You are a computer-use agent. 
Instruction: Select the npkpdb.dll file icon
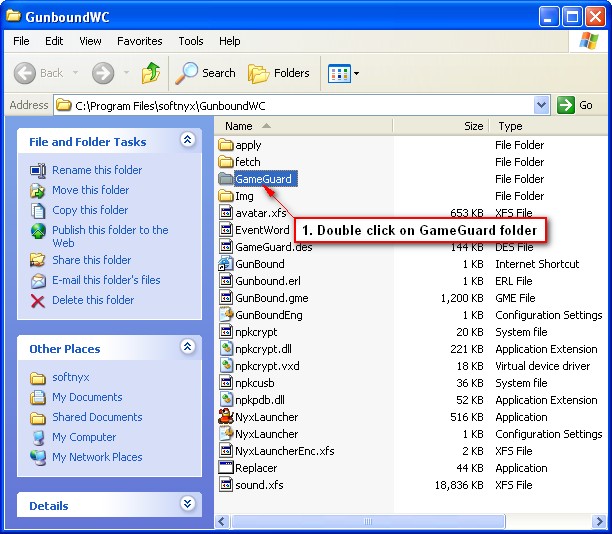[226, 400]
